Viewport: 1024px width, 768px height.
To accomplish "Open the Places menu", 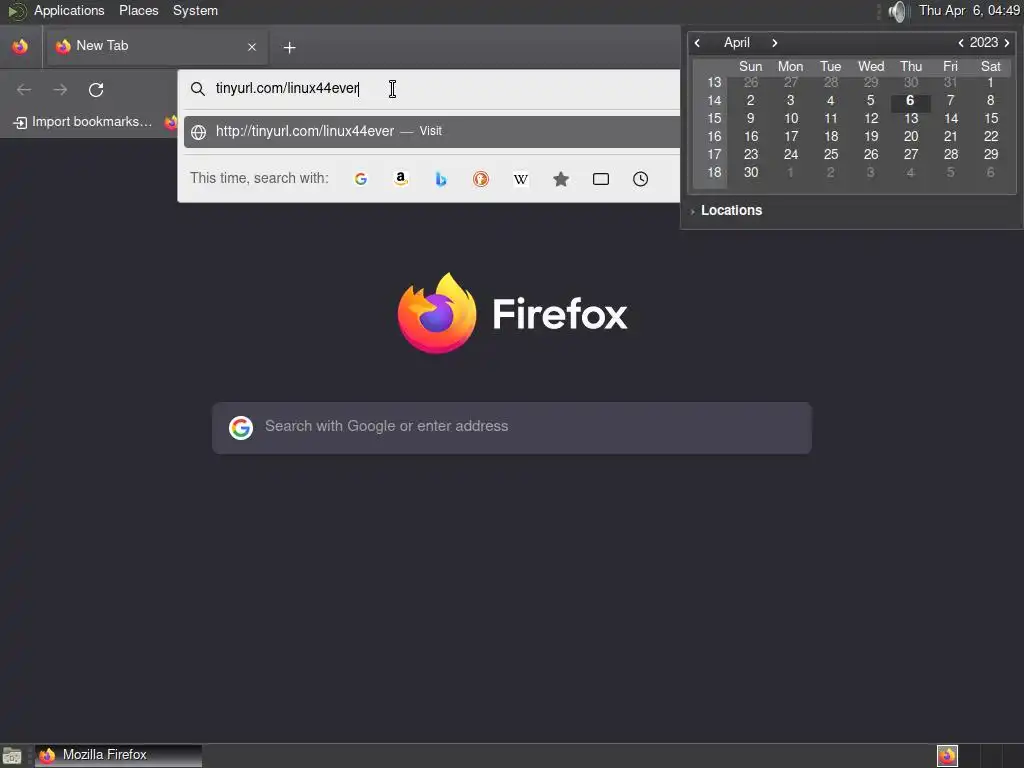I will point(138,10).
